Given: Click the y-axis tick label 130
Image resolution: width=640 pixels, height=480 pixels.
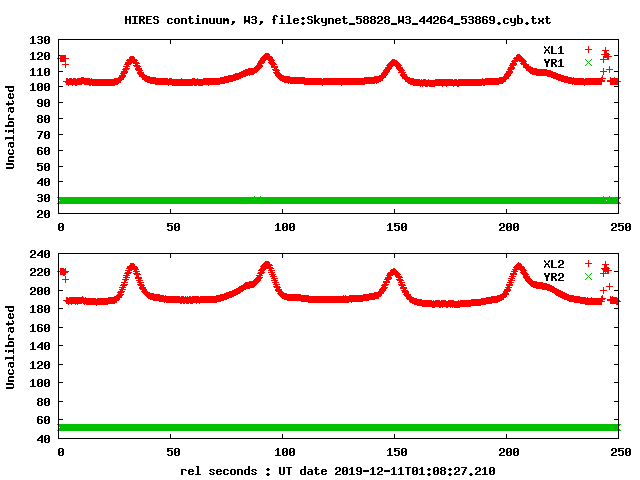Looking at the screenshot, I should click(x=40, y=40).
